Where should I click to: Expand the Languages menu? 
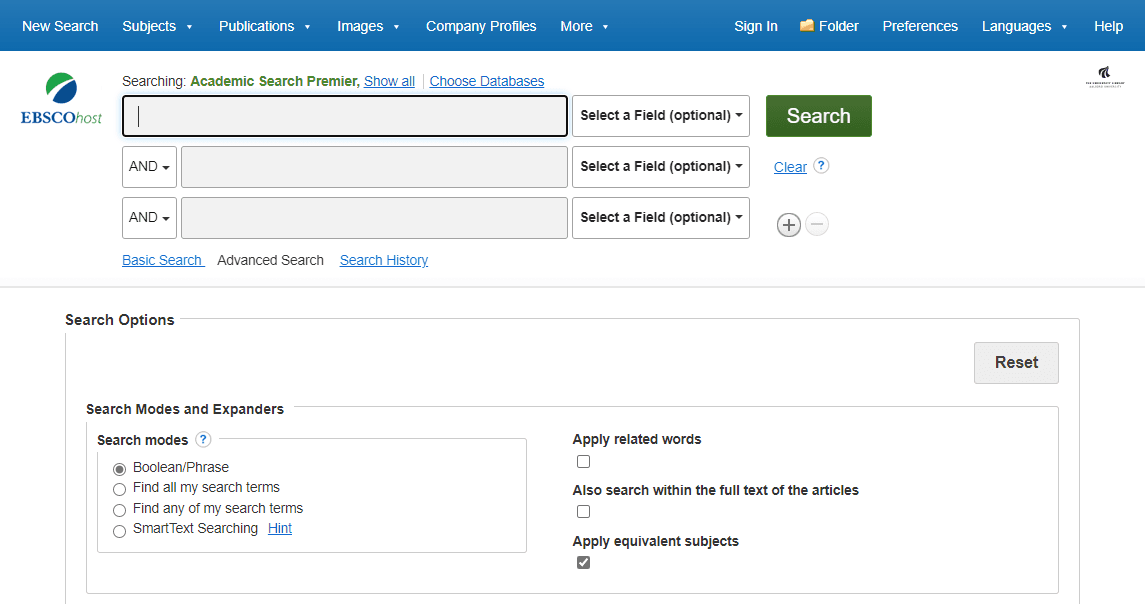pyautogui.click(x=1024, y=26)
